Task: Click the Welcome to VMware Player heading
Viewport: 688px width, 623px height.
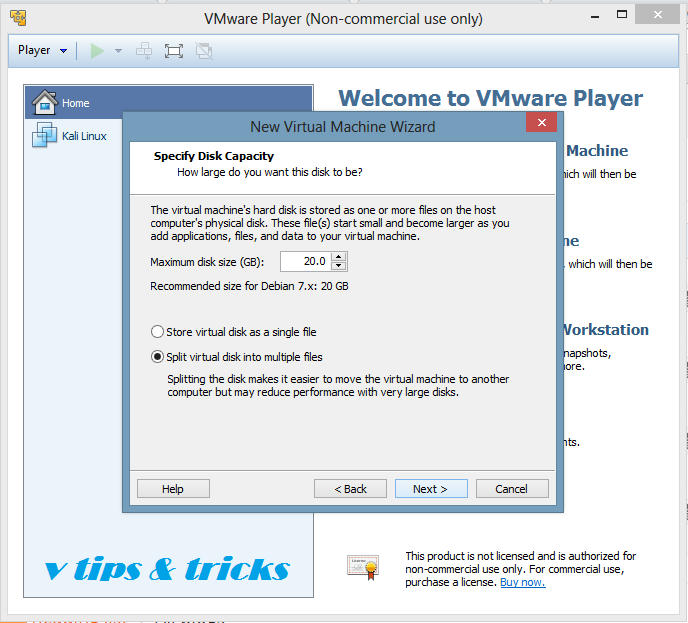Action: click(x=491, y=98)
